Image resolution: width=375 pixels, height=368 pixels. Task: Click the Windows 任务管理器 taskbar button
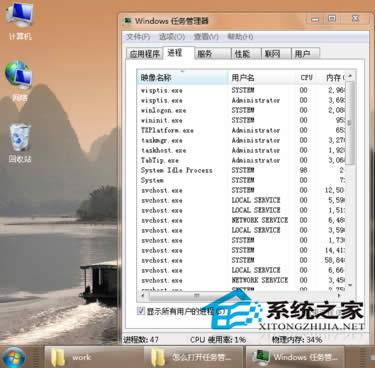[295, 358]
